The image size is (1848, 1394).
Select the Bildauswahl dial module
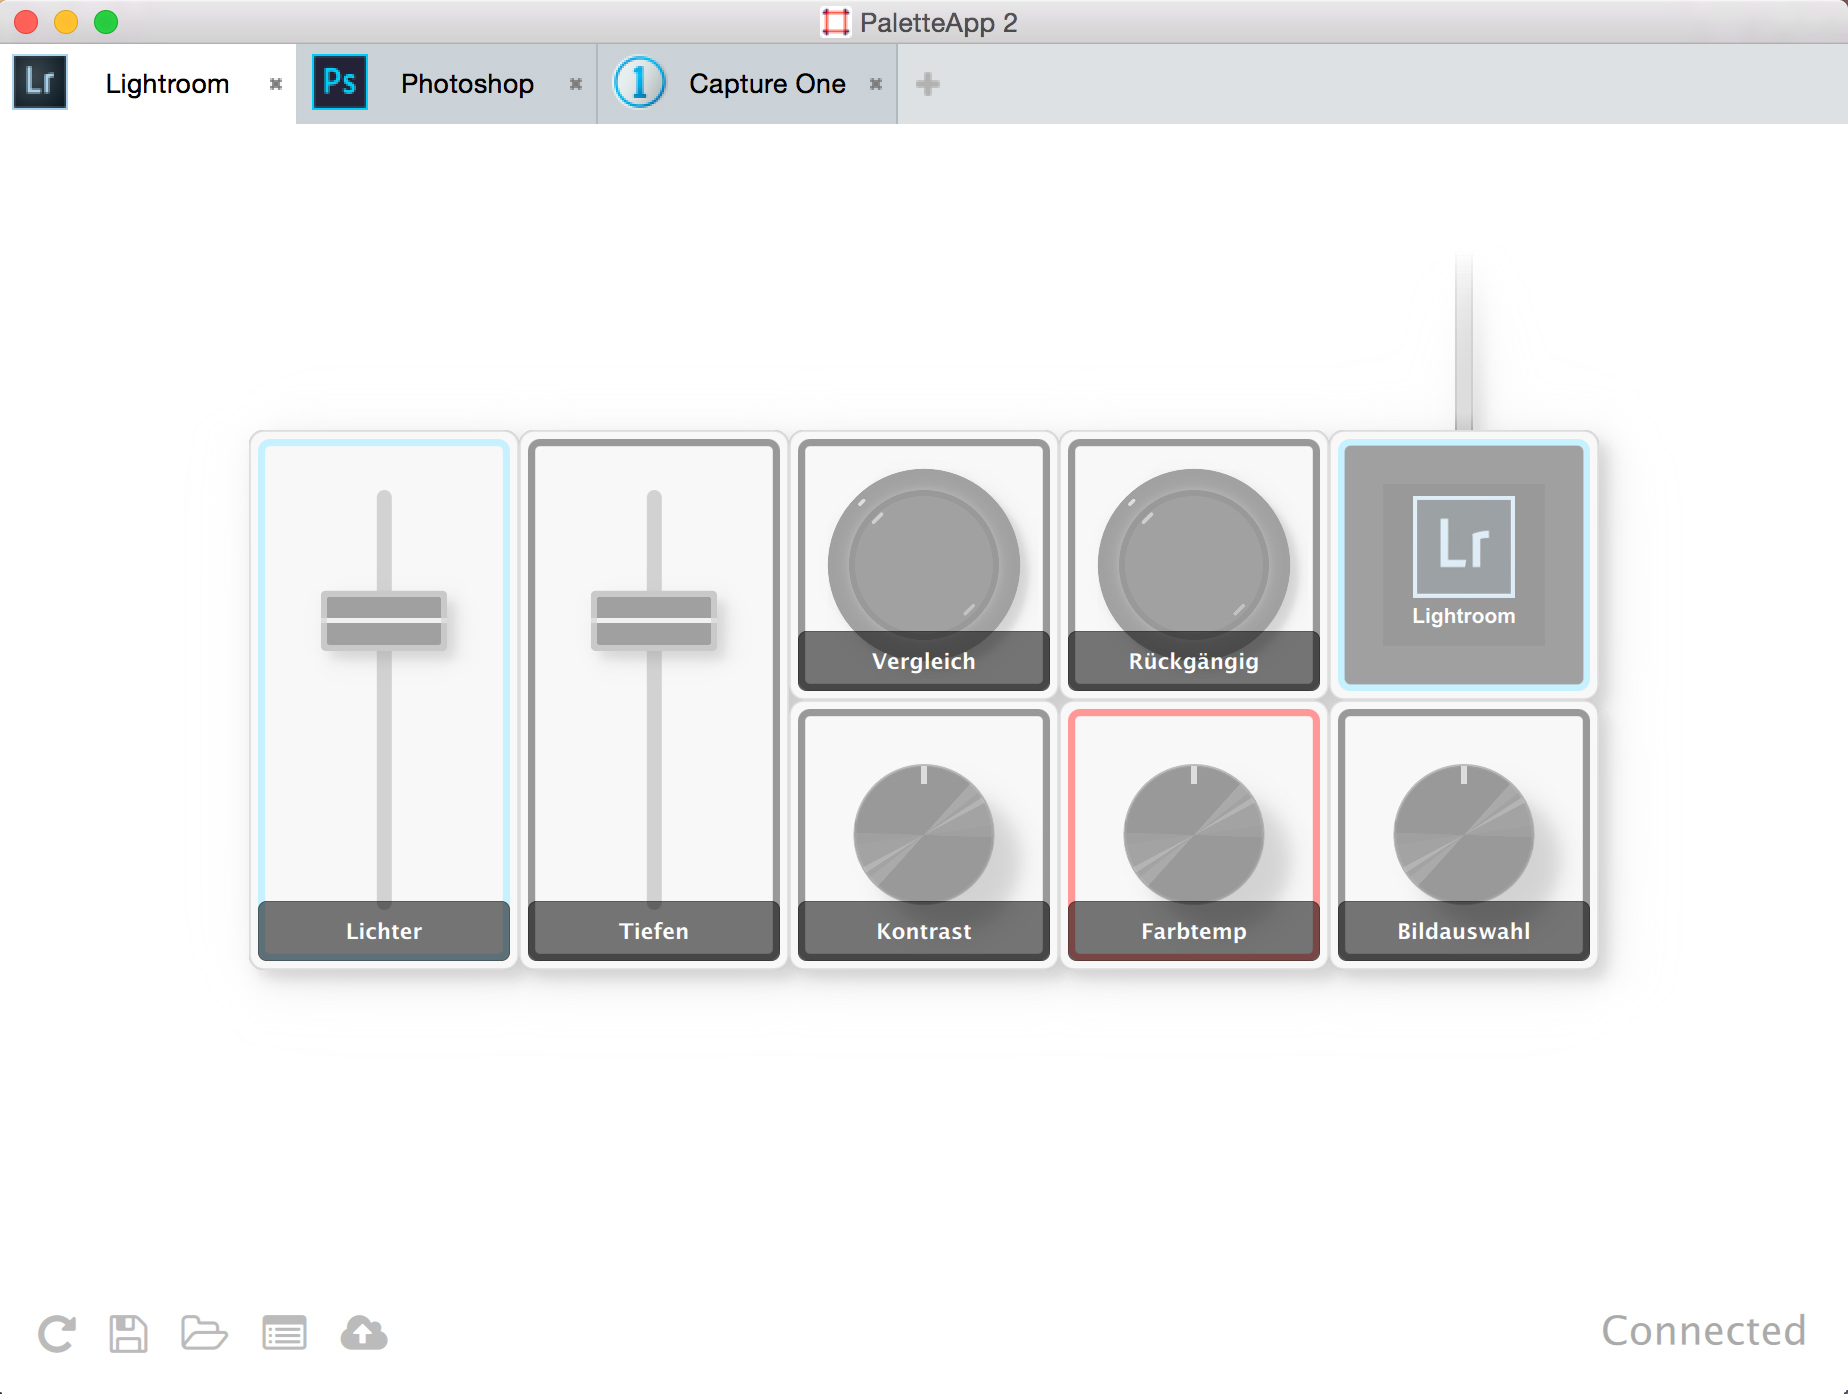(1464, 834)
